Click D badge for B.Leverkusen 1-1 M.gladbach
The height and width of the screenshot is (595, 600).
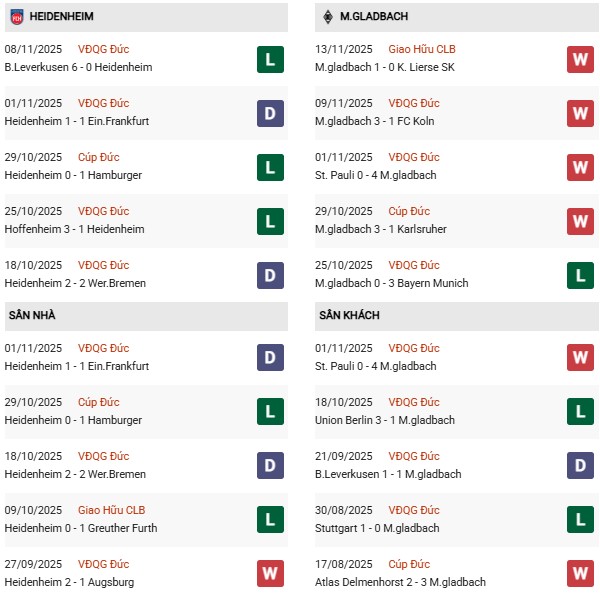click(580, 466)
